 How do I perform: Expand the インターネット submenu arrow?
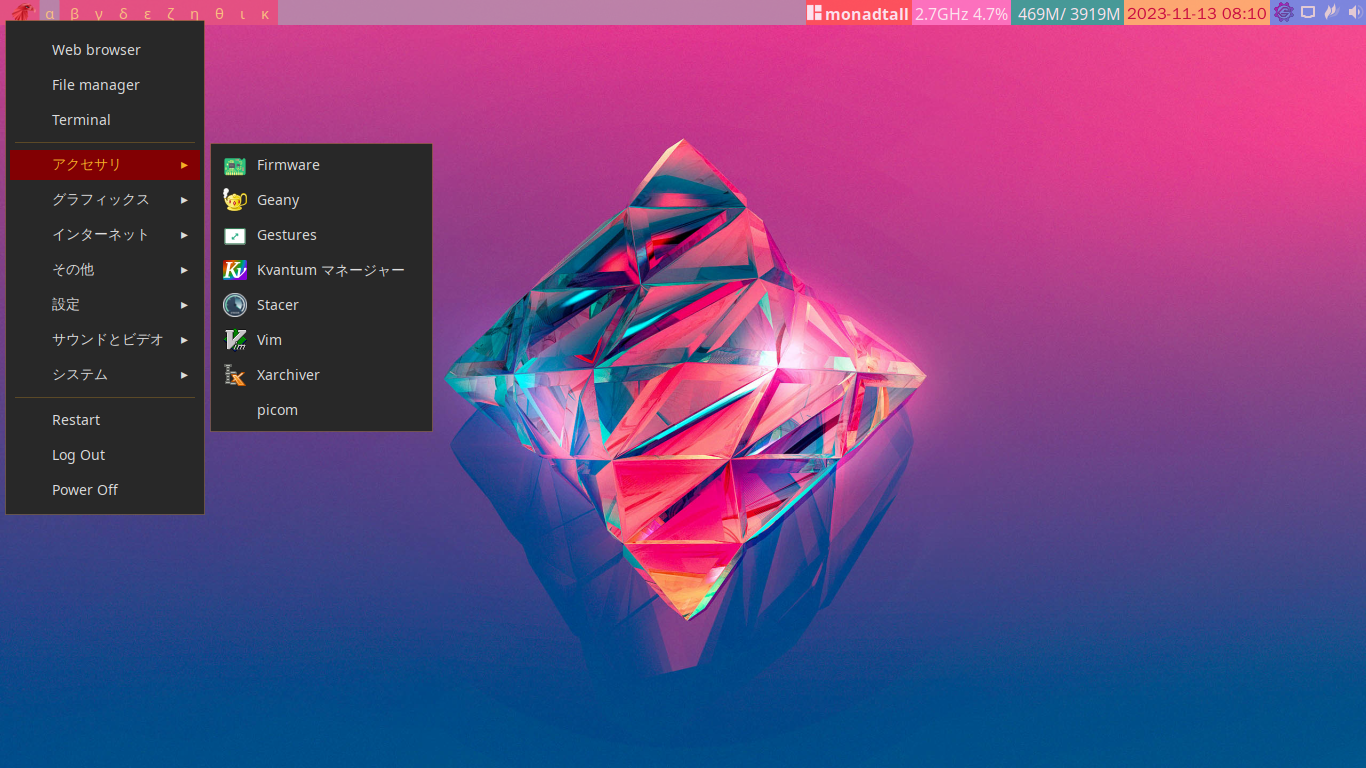coord(184,235)
